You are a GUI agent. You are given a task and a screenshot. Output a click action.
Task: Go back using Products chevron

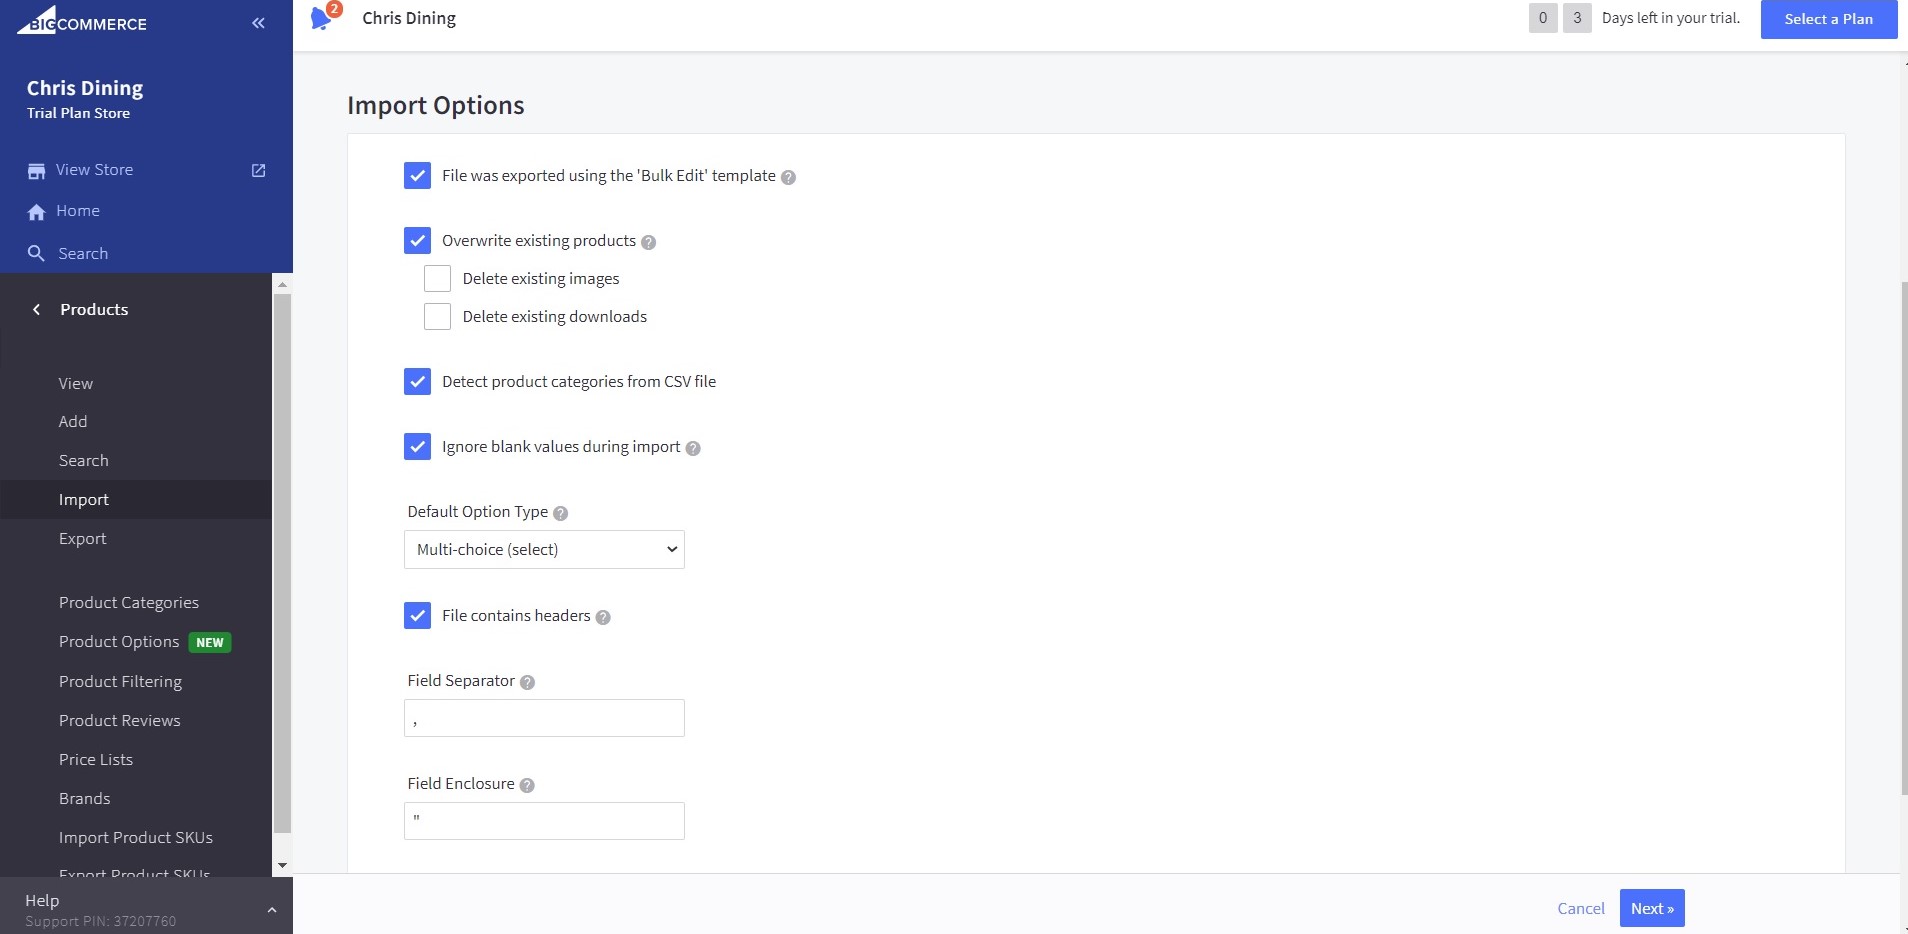(x=37, y=310)
